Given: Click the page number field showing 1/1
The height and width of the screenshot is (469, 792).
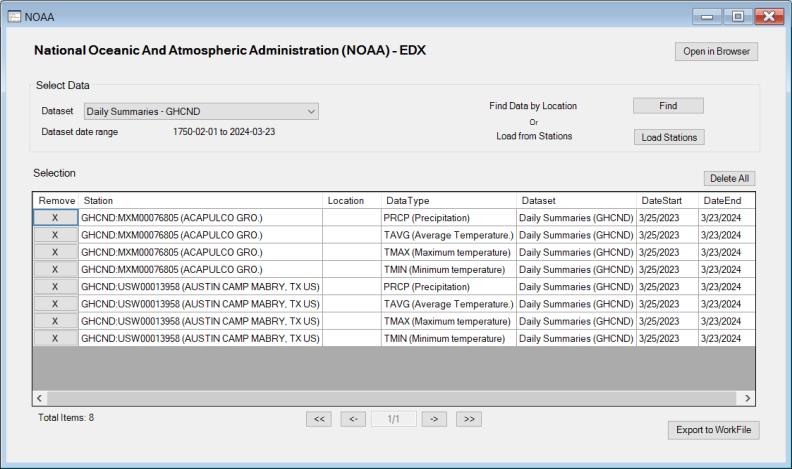Looking at the screenshot, I should 393,419.
